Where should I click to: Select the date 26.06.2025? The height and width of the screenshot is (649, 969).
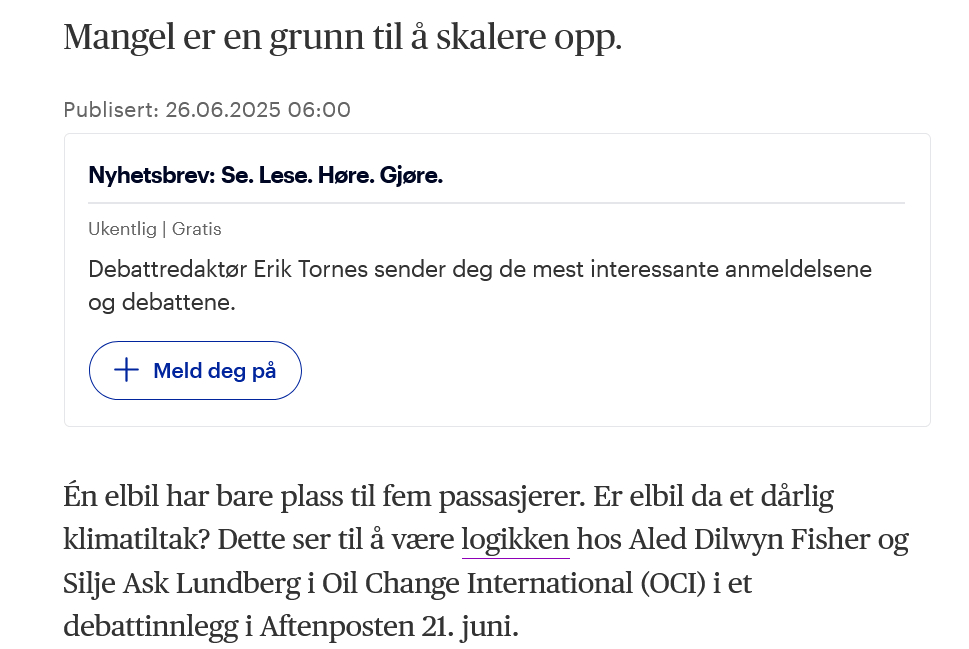(x=223, y=109)
